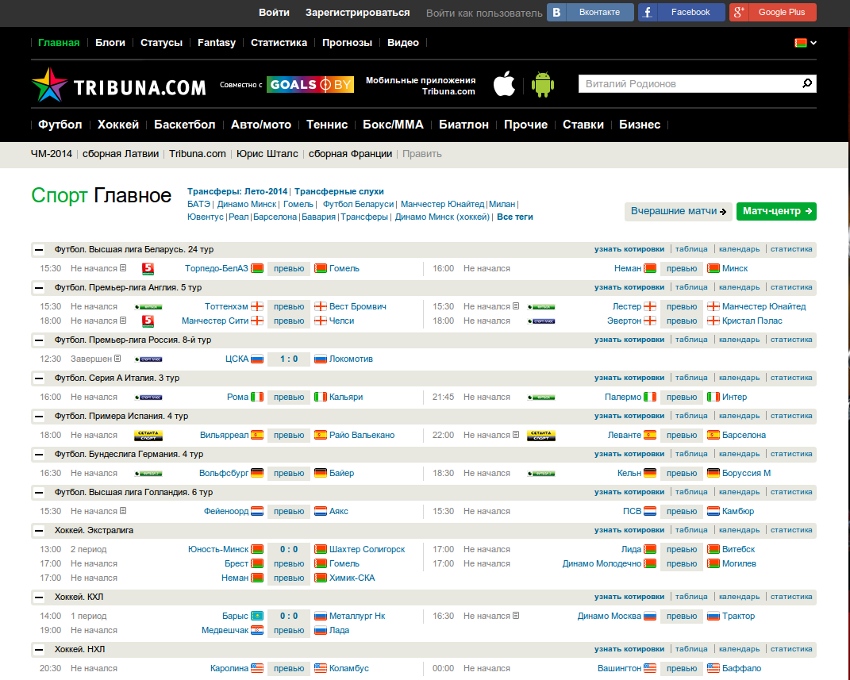Click the Android app icon
The image size is (850, 680).
pos(543,84)
